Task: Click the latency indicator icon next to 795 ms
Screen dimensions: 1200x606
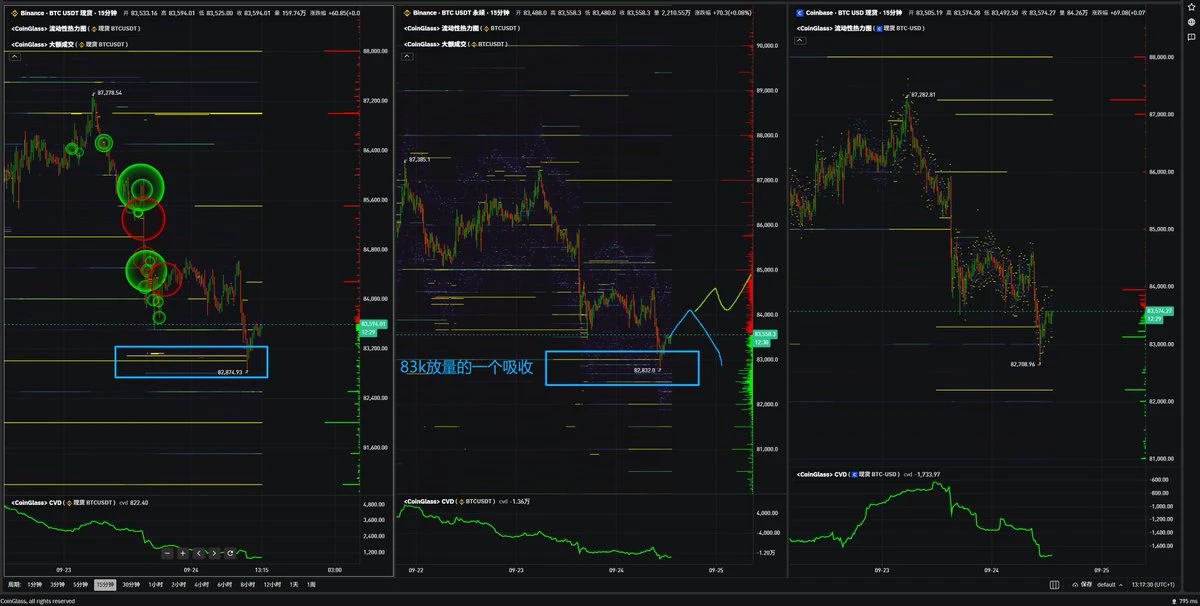Action: (1172, 599)
